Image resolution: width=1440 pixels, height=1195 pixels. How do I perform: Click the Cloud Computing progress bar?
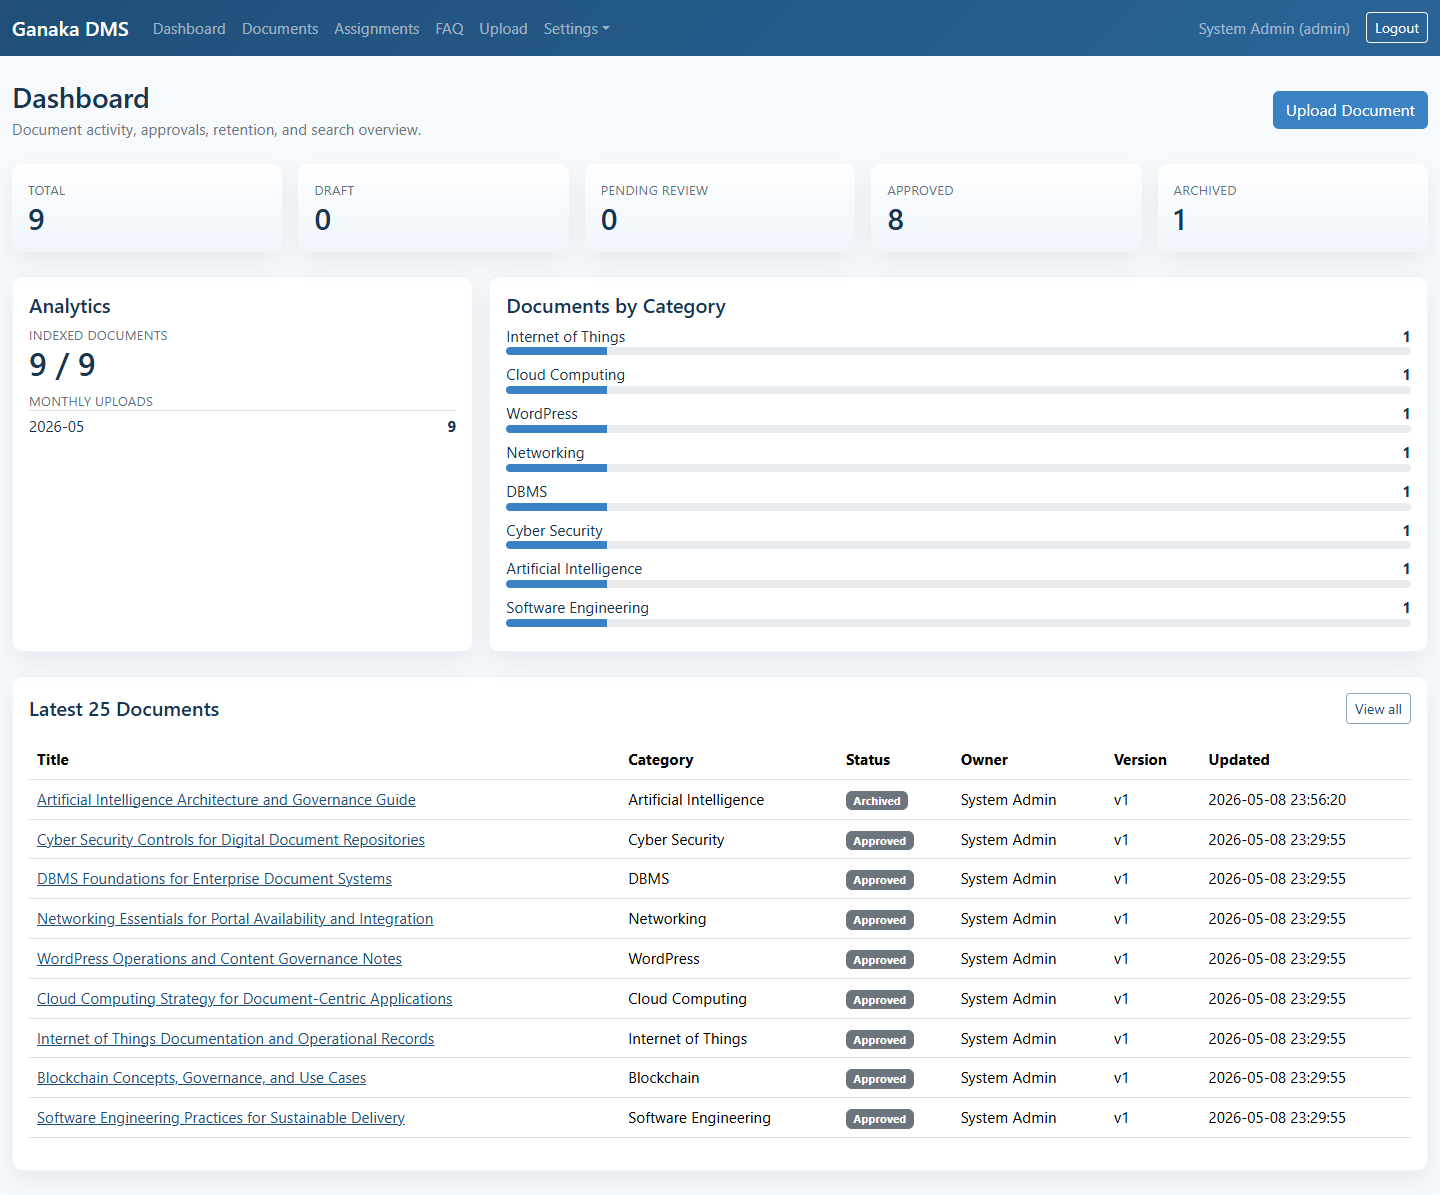coord(958,390)
